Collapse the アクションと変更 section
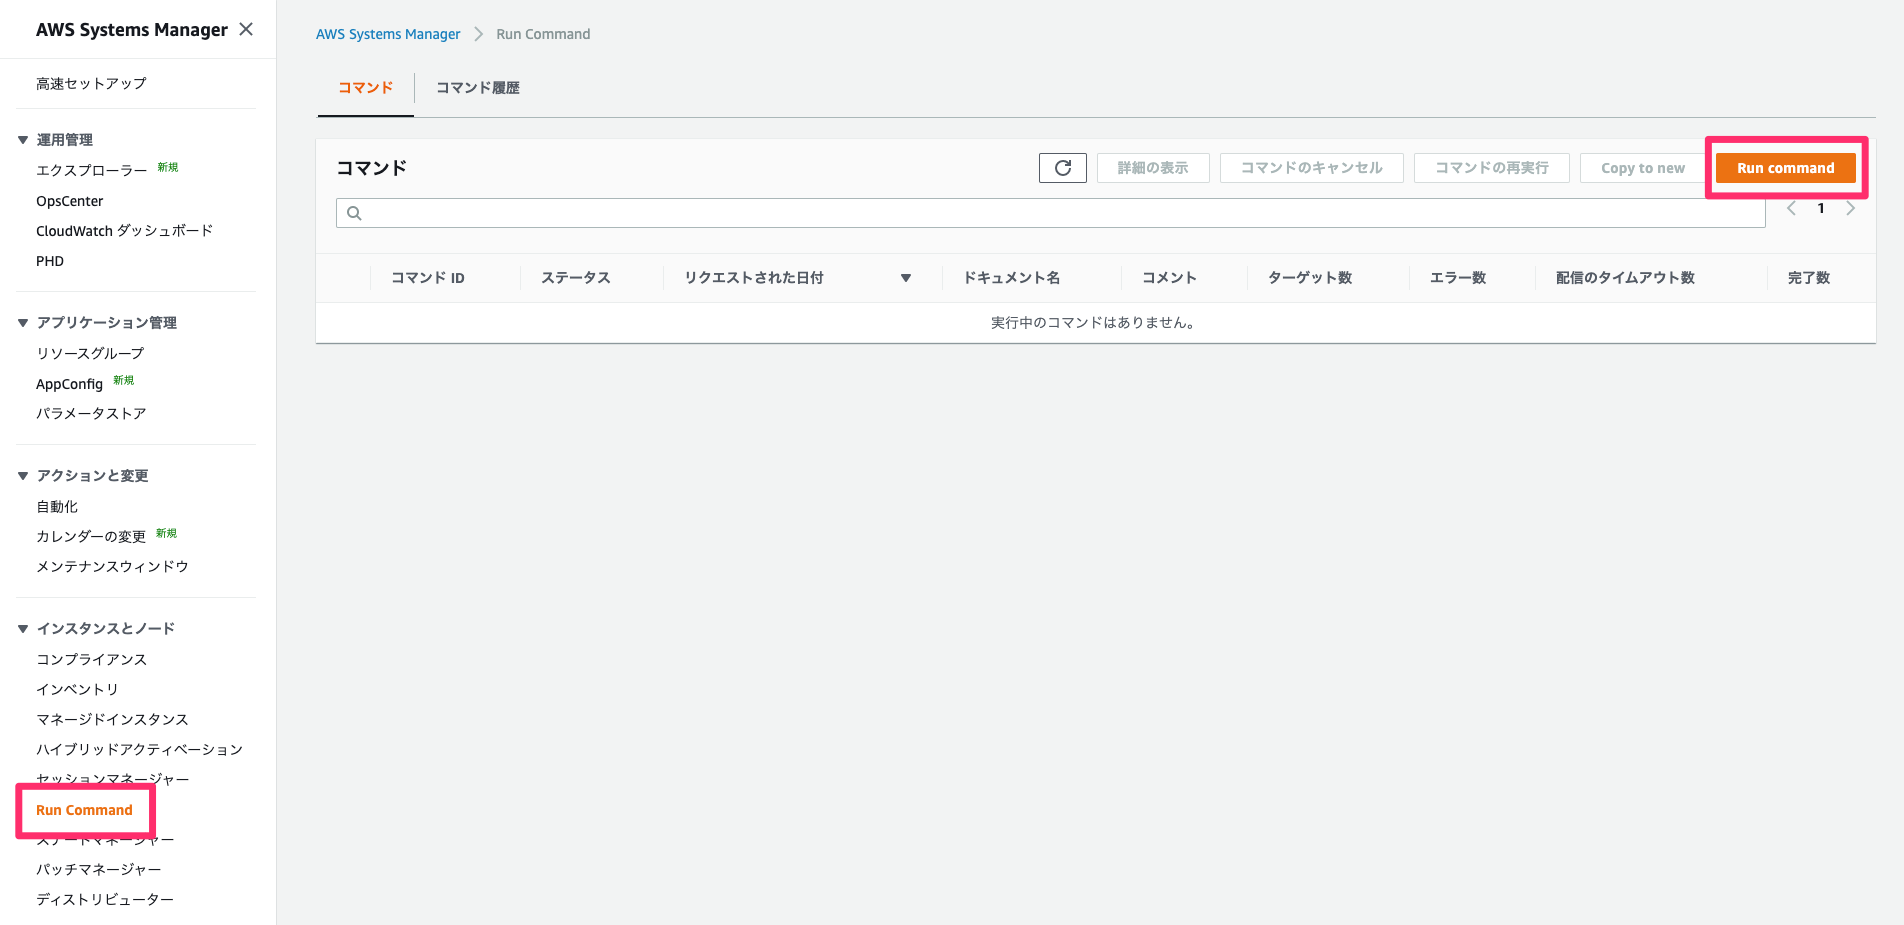 pyautogui.click(x=23, y=476)
